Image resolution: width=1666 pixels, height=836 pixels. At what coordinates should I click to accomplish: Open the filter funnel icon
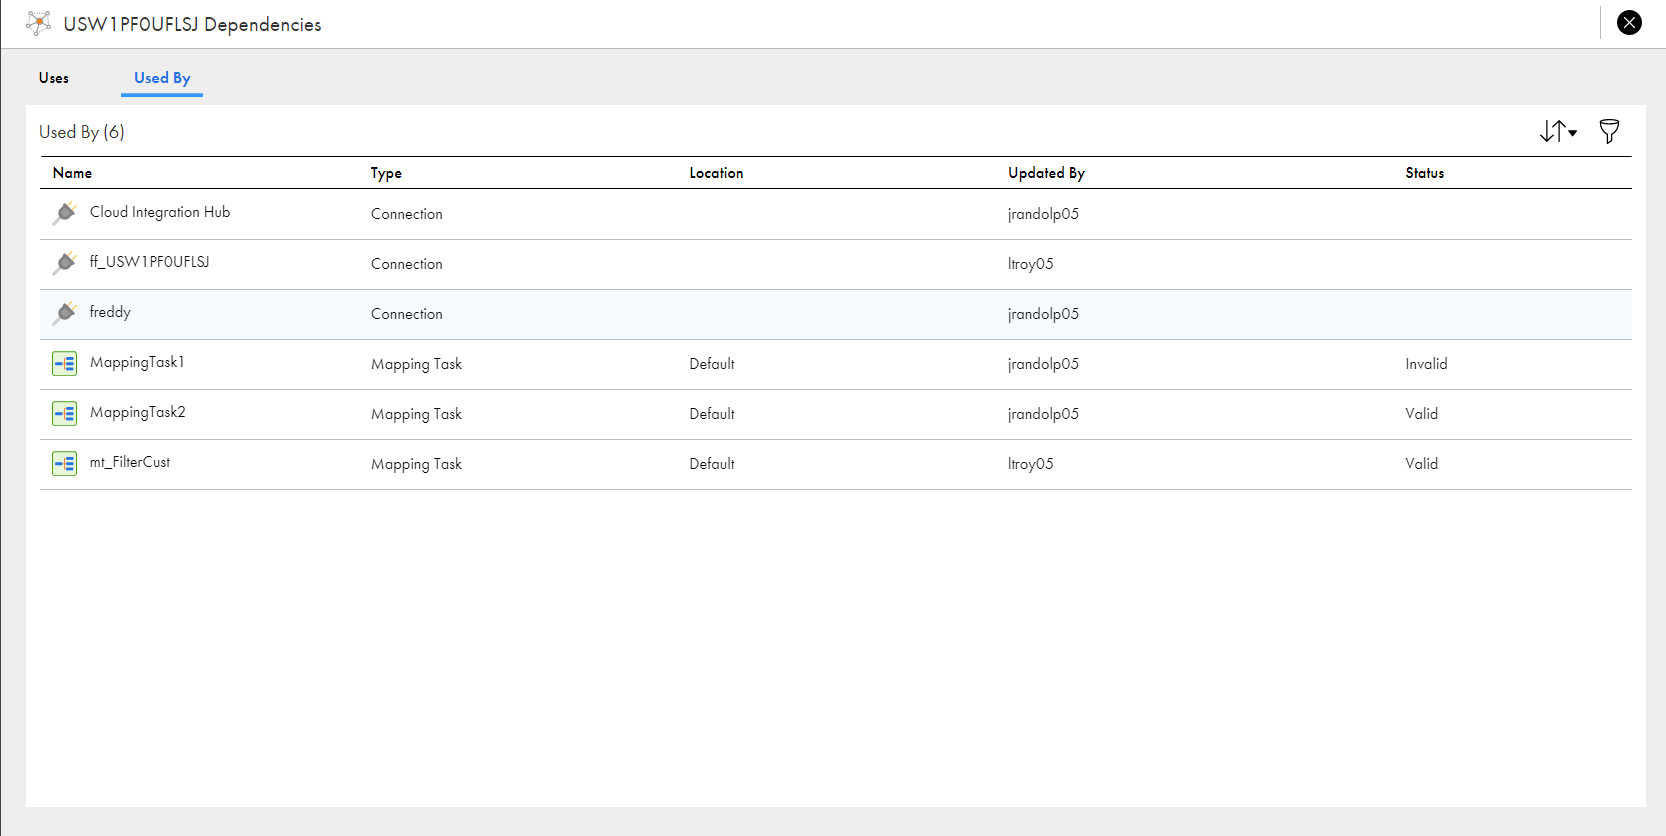click(x=1609, y=131)
